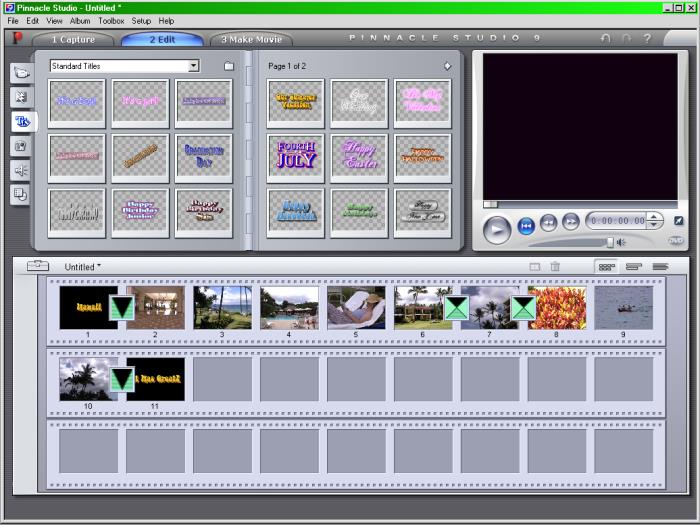Screen dimensions: 700x525
Task: Select storyboard clip 9 boat on water
Action: point(624,308)
